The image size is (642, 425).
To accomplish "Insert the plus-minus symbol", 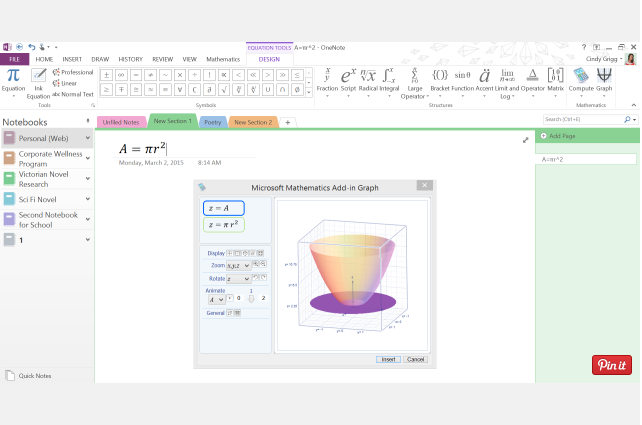I will tap(106, 75).
